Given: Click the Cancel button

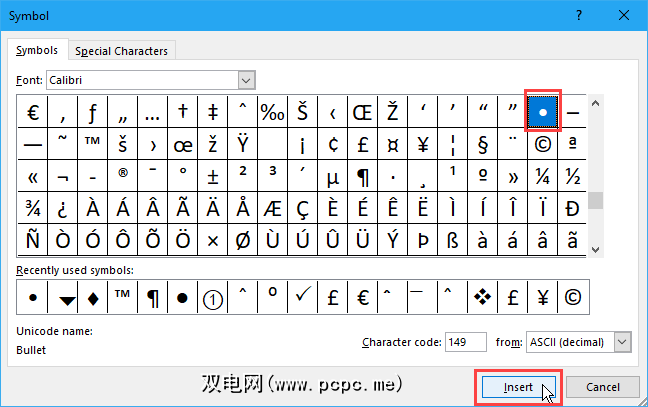Looking at the screenshot, I should click(603, 387).
